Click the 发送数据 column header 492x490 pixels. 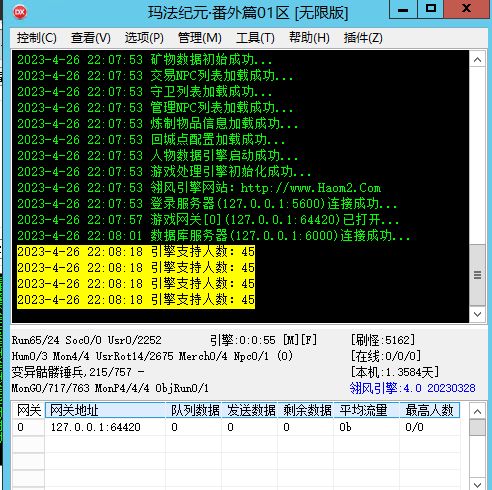coord(250,410)
